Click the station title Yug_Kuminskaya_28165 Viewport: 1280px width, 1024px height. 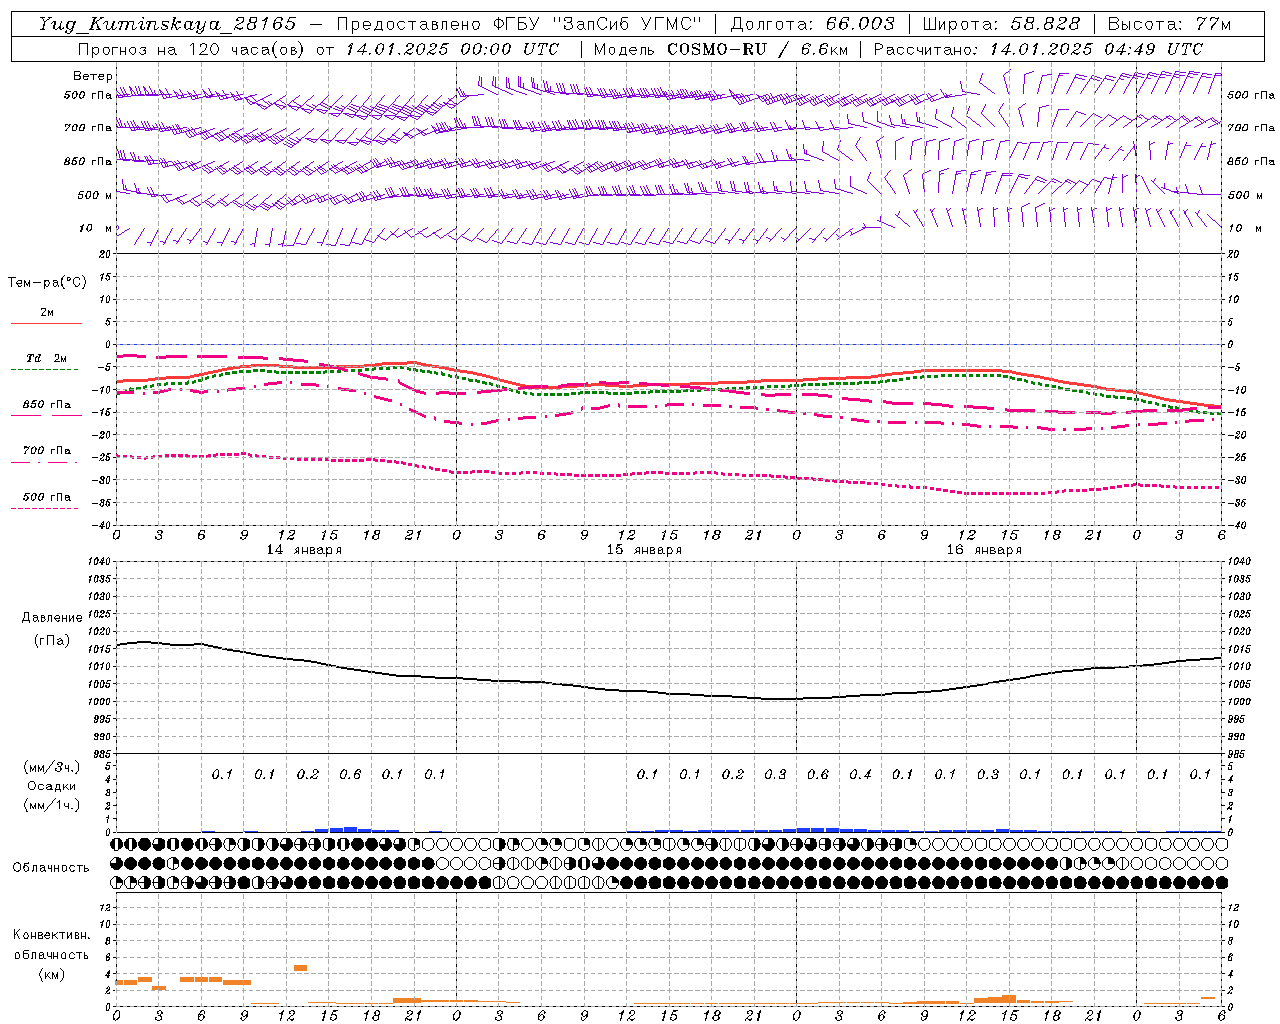[x=167, y=24]
